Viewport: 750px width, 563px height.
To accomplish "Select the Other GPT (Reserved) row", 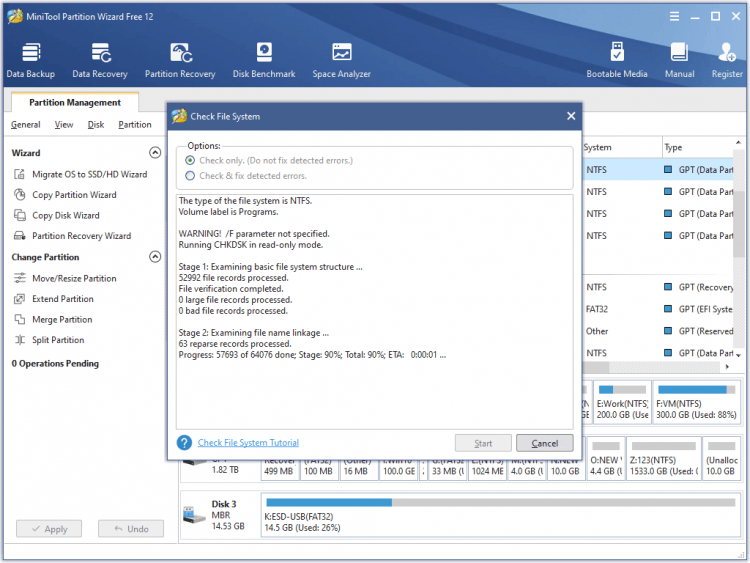I will tap(658, 331).
